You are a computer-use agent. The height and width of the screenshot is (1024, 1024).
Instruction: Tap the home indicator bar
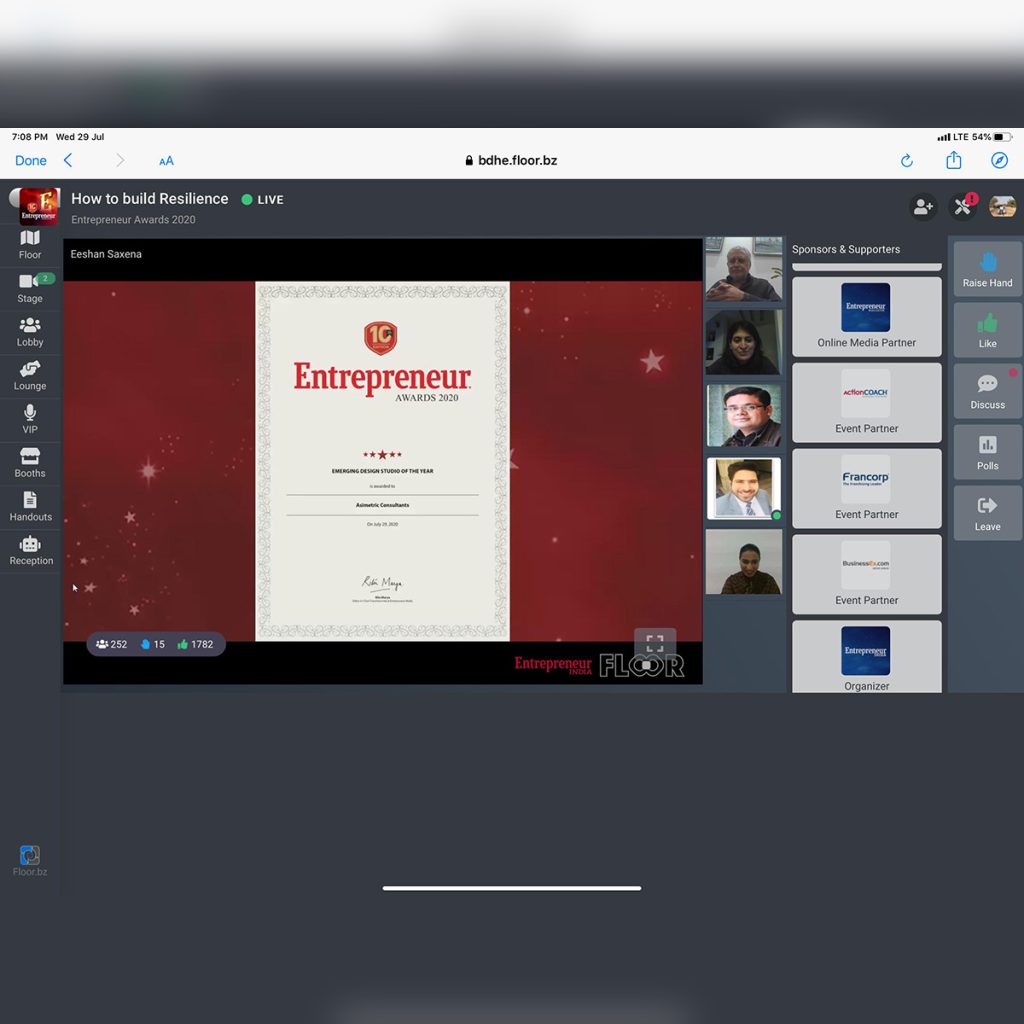[x=512, y=888]
